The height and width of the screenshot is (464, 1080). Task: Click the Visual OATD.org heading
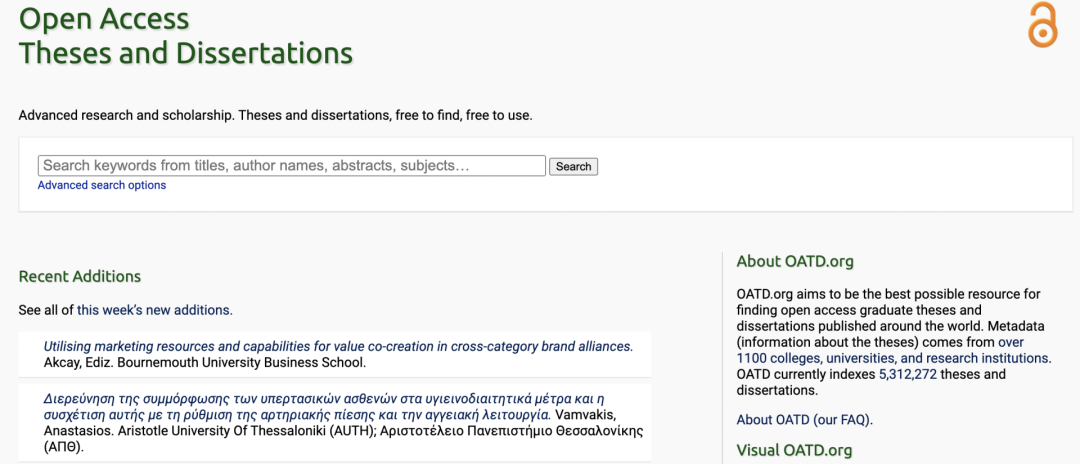tap(794, 450)
